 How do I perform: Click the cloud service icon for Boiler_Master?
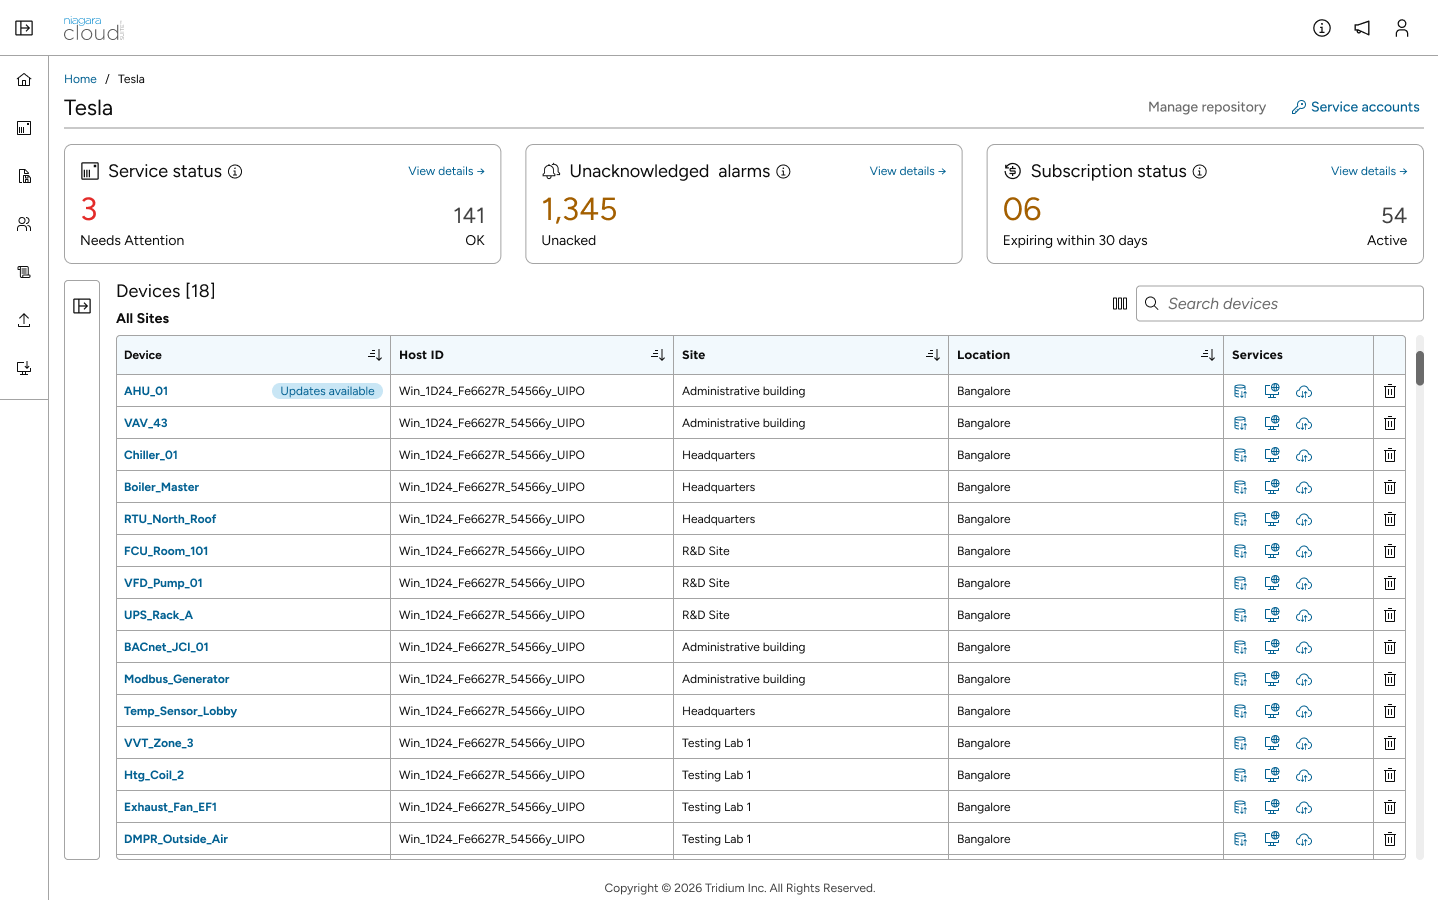(1304, 487)
